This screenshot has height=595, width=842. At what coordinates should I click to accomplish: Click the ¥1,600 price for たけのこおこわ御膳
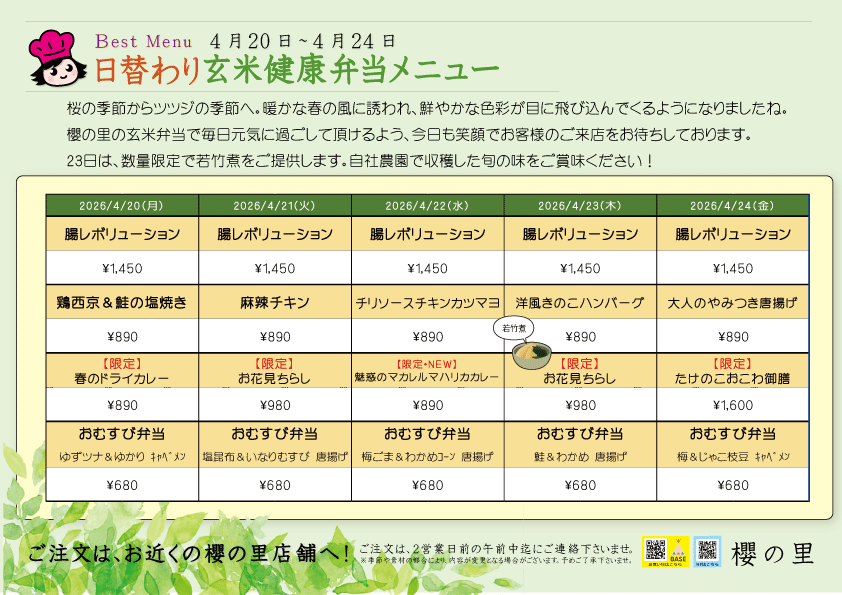(733, 405)
